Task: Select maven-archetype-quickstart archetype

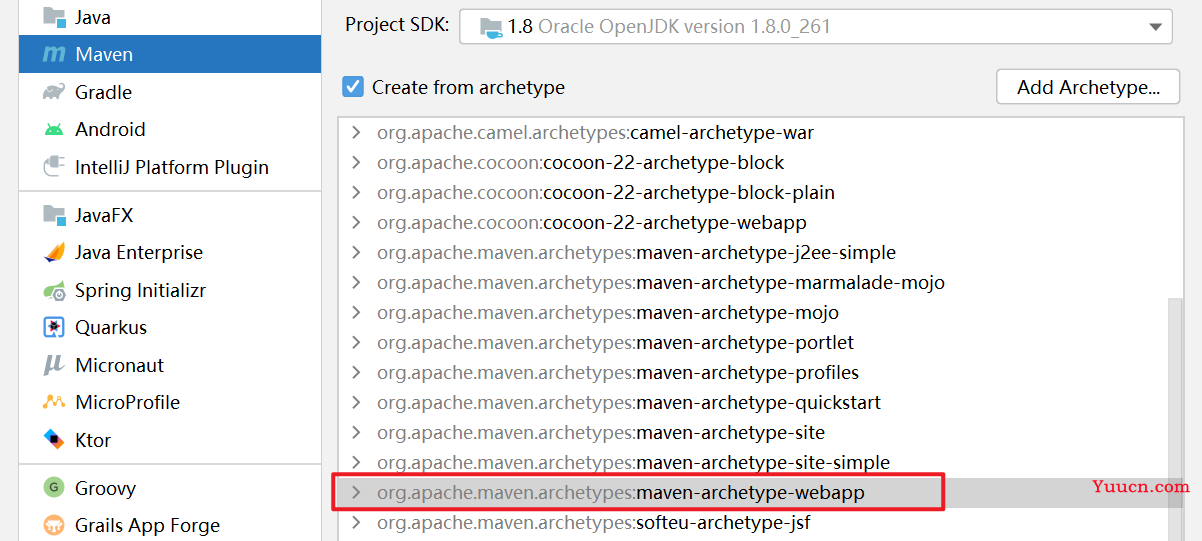Action: 629,402
